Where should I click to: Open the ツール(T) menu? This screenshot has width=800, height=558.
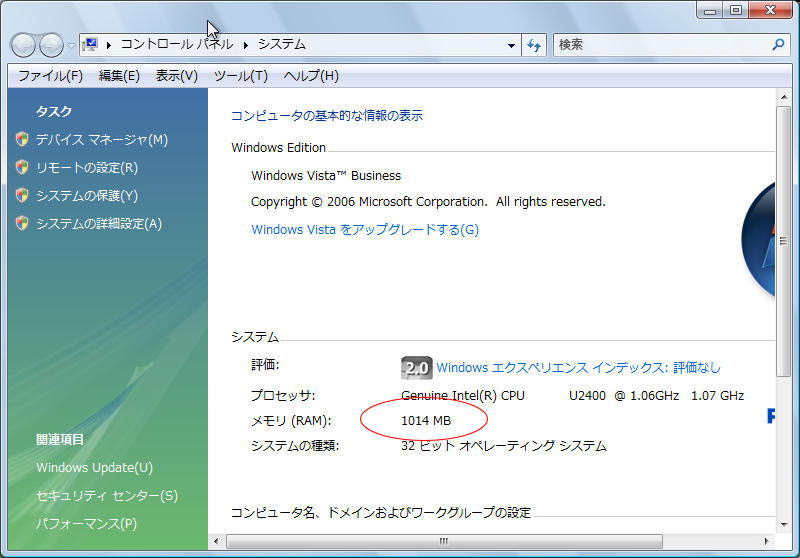[240, 76]
